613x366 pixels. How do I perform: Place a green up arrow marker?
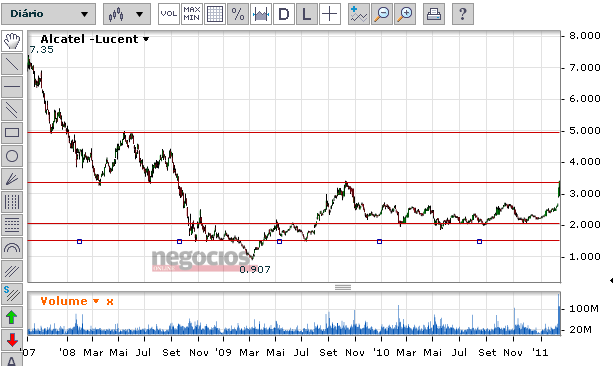(12, 317)
